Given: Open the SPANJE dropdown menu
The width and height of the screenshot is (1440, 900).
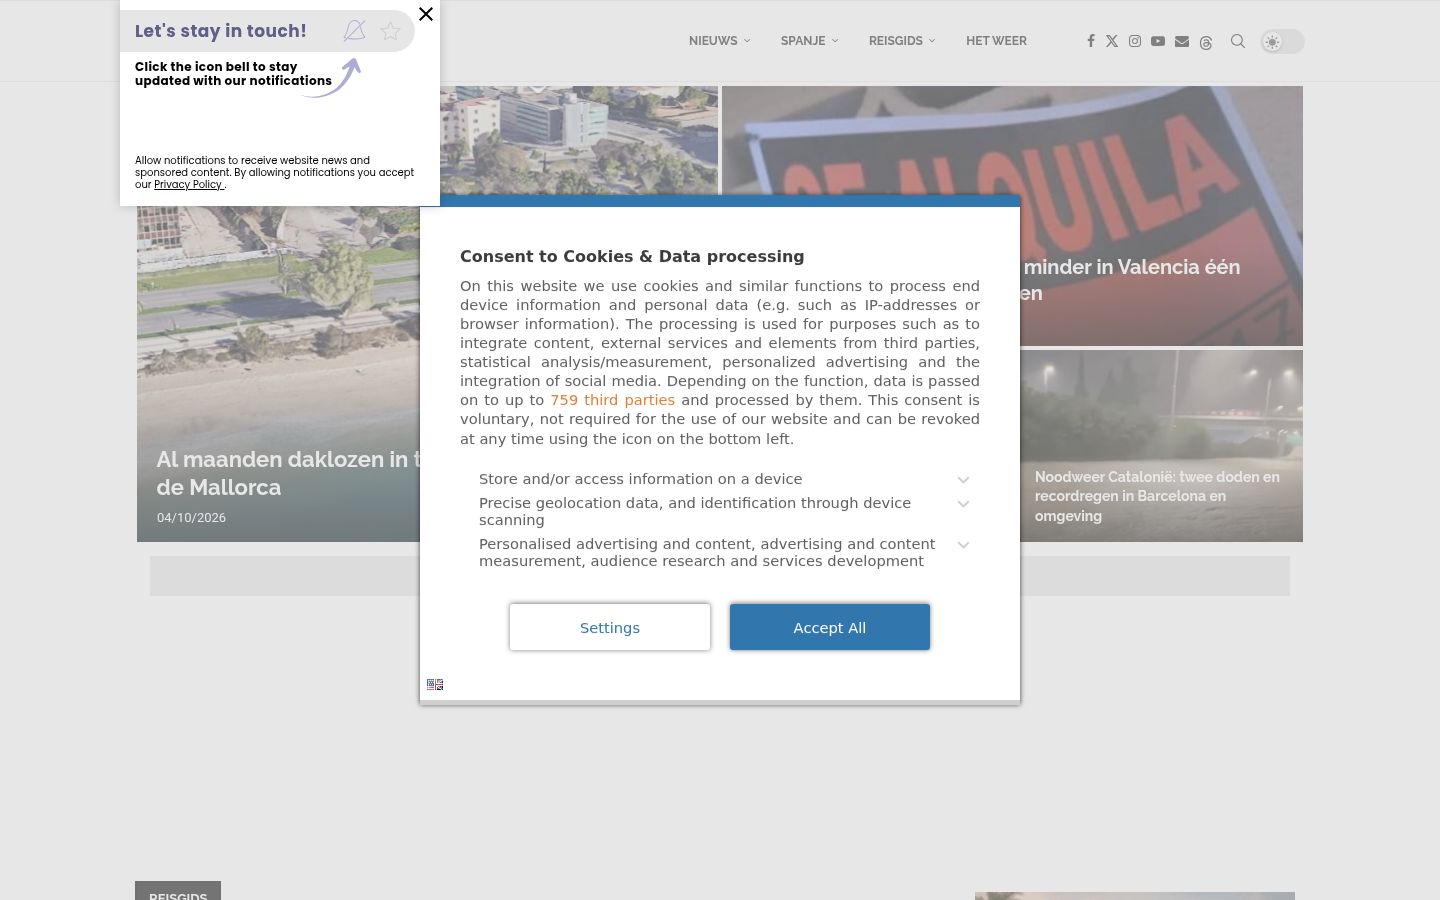Looking at the screenshot, I should (x=809, y=41).
